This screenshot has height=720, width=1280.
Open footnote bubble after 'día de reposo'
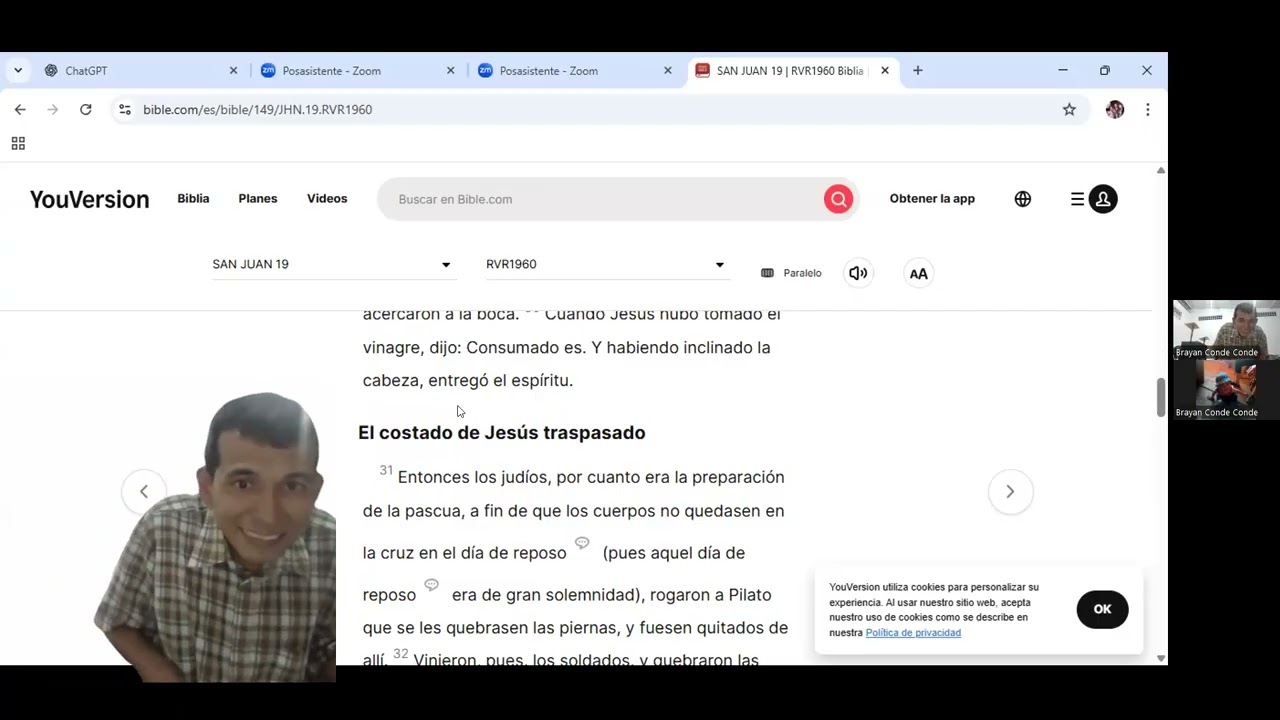(582, 543)
